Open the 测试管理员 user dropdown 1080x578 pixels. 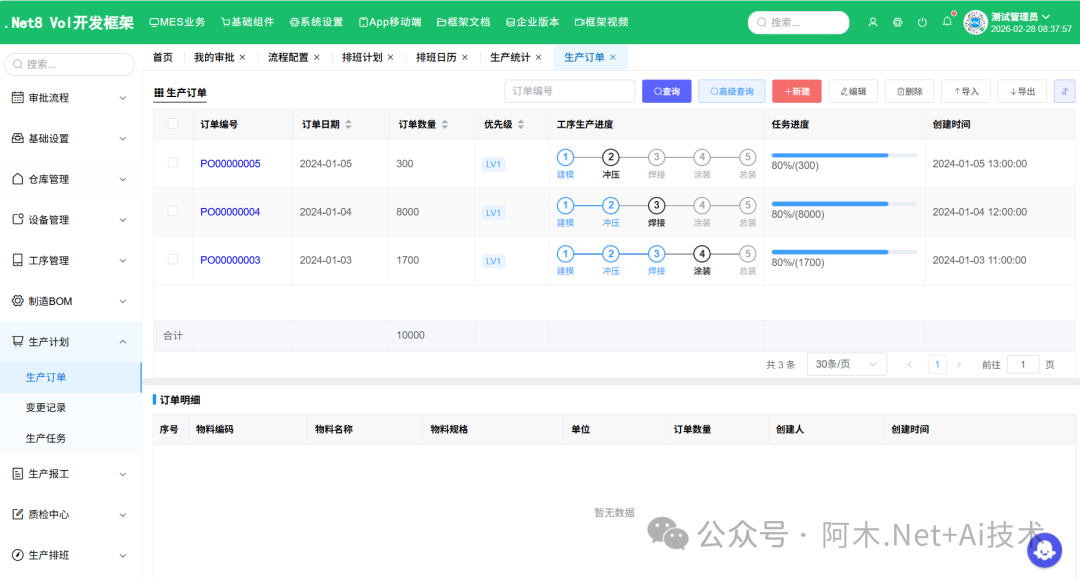click(1022, 16)
